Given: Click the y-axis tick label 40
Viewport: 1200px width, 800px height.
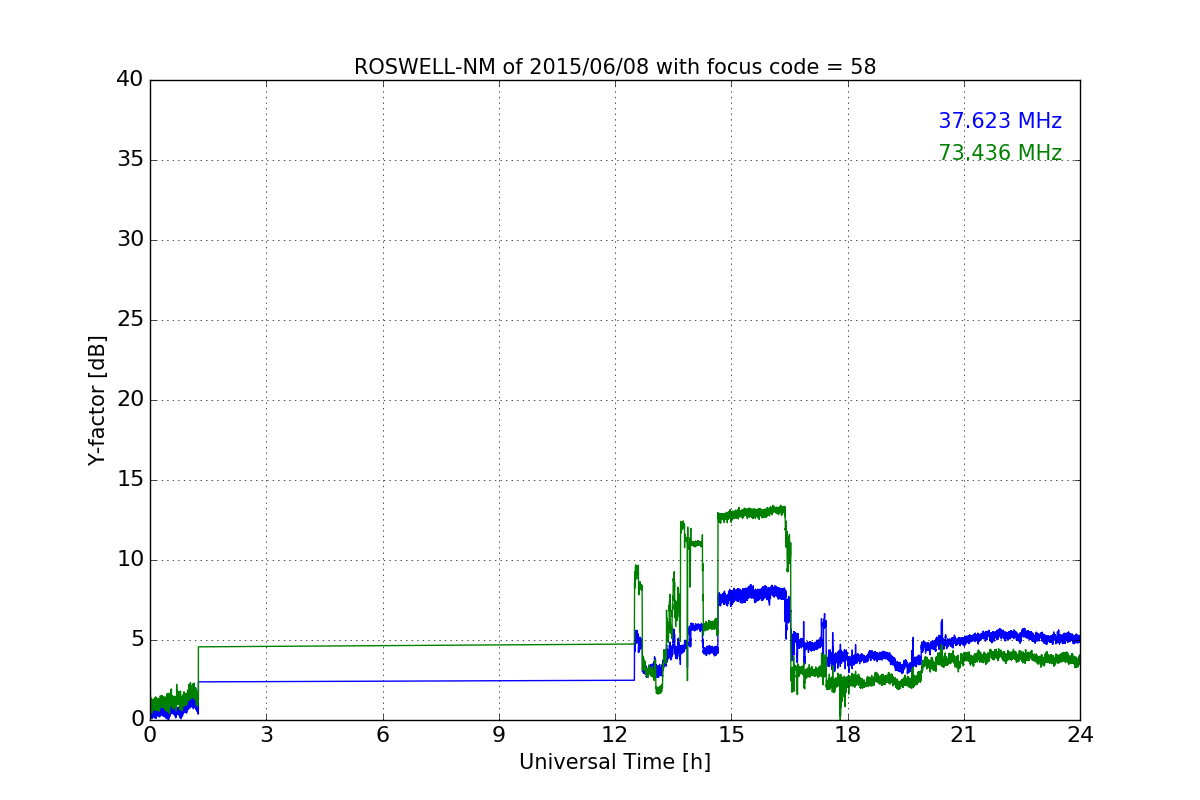Looking at the screenshot, I should click(129, 80).
